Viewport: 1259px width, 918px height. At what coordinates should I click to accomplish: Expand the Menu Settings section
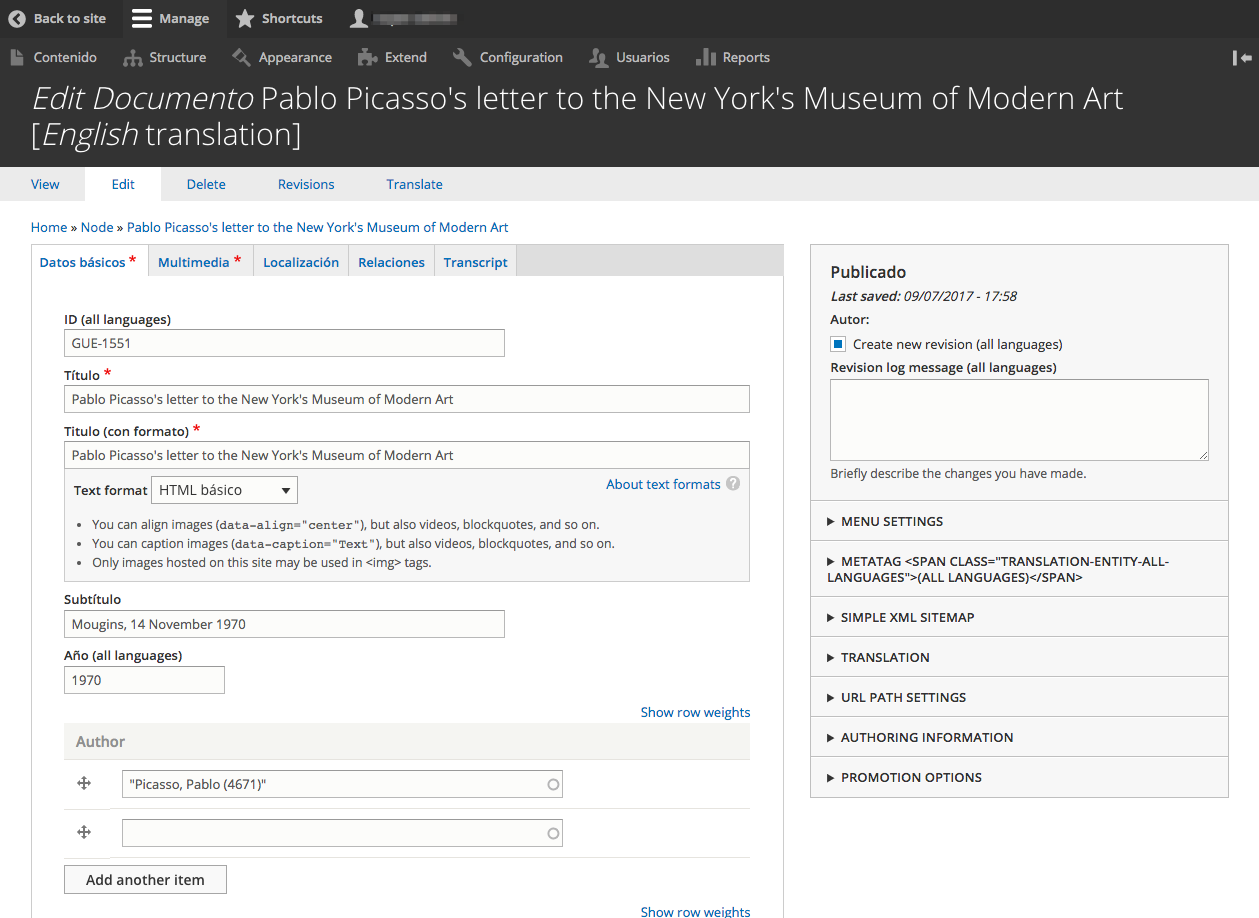pos(1019,521)
